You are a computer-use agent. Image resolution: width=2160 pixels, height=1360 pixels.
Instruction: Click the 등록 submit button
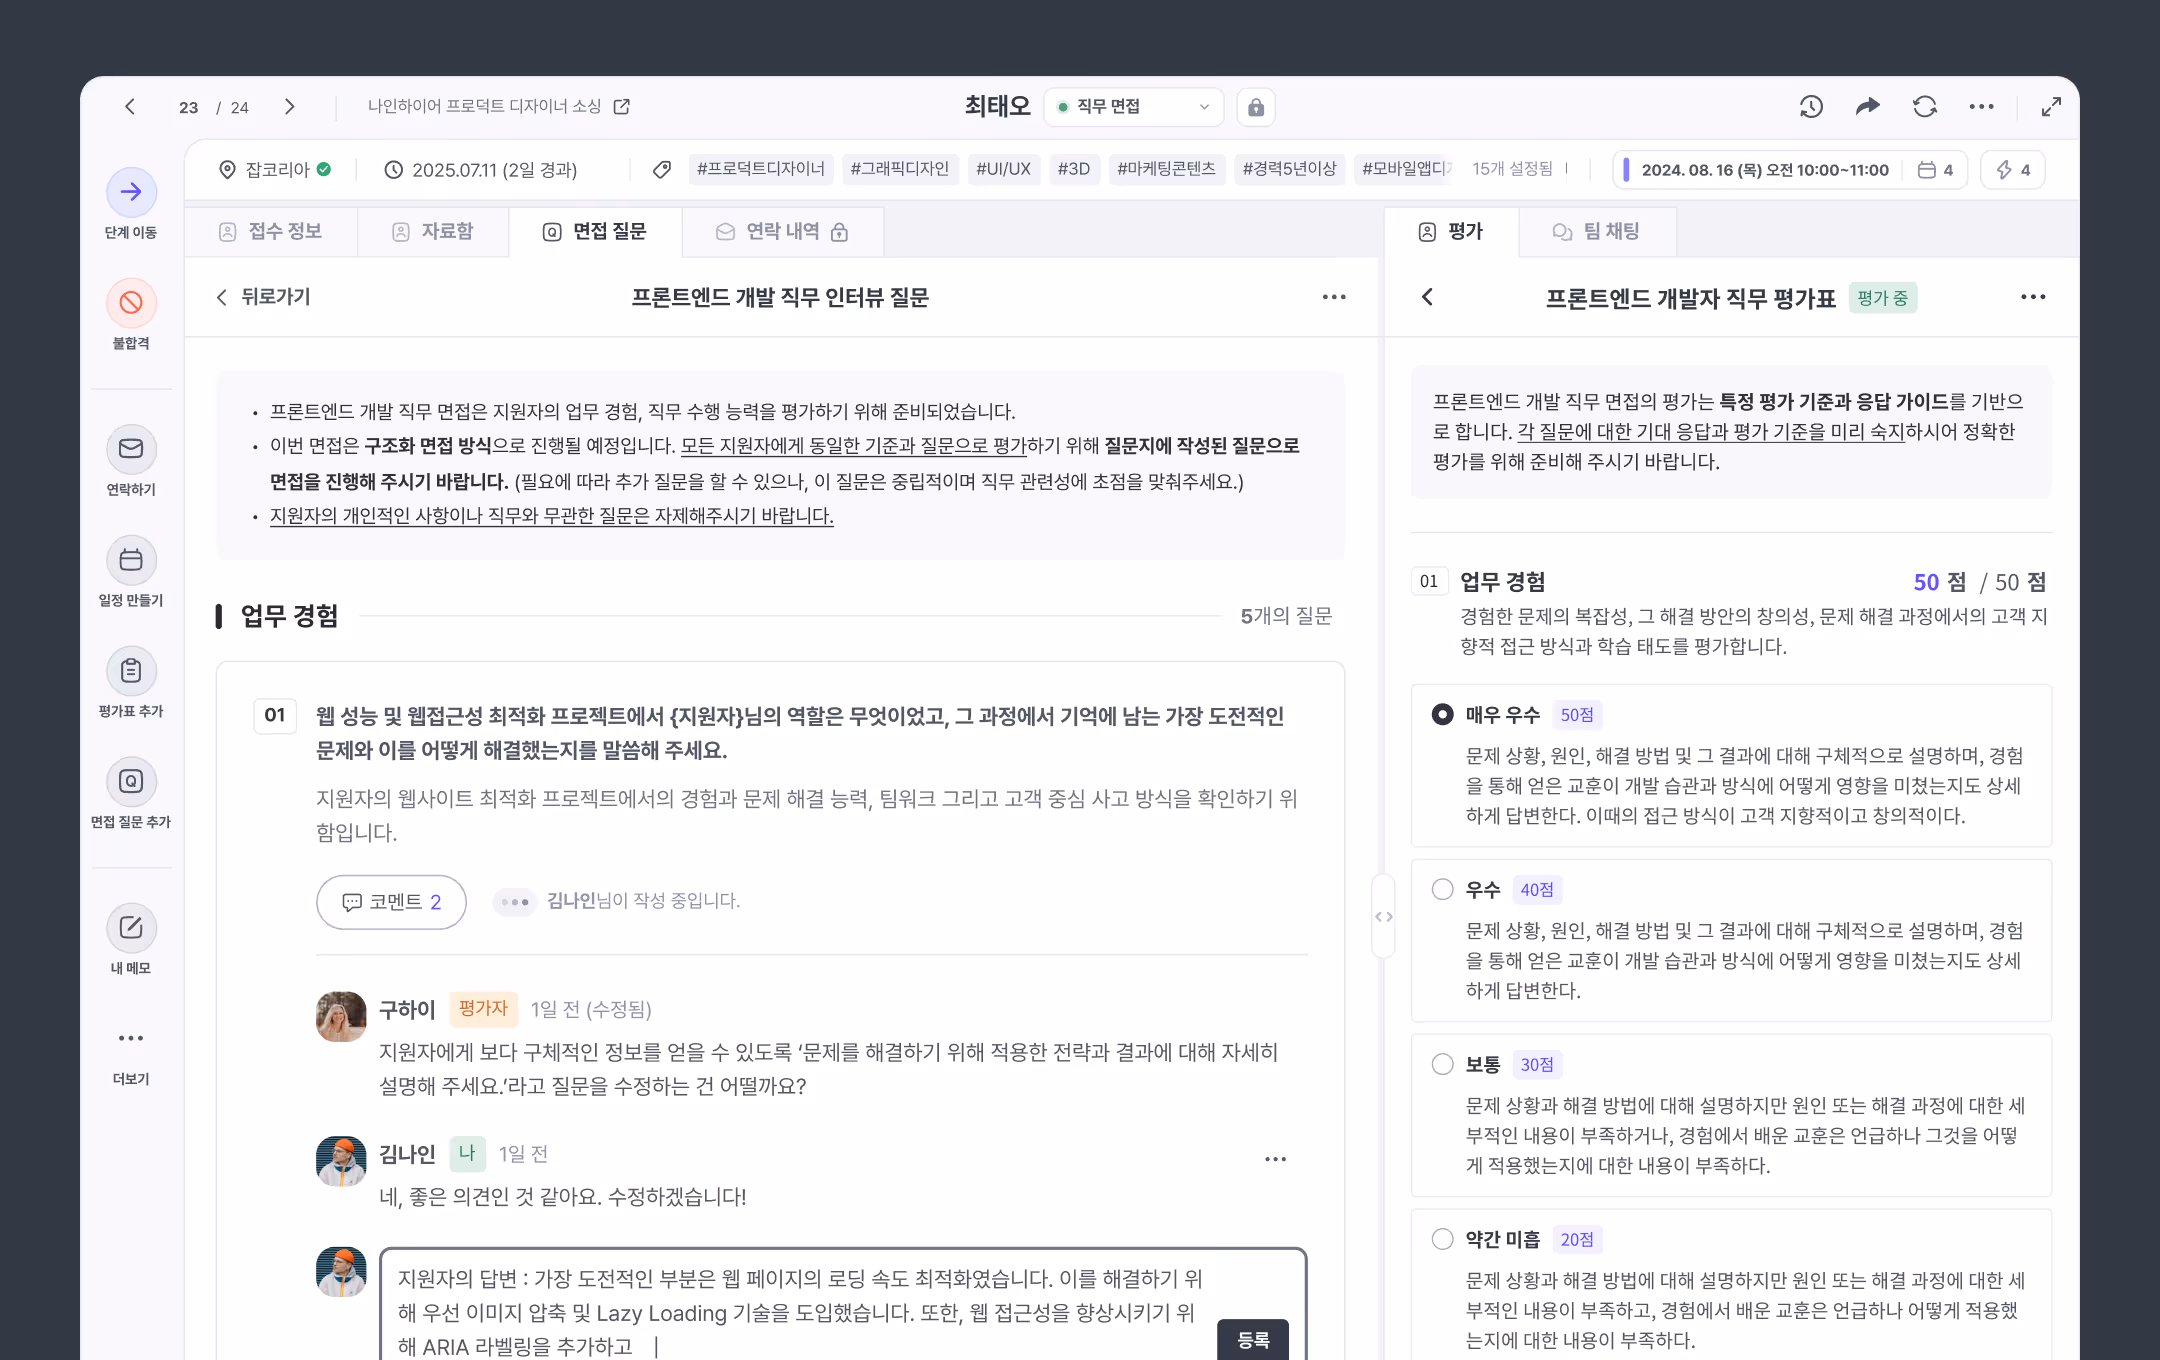coord(1252,1339)
